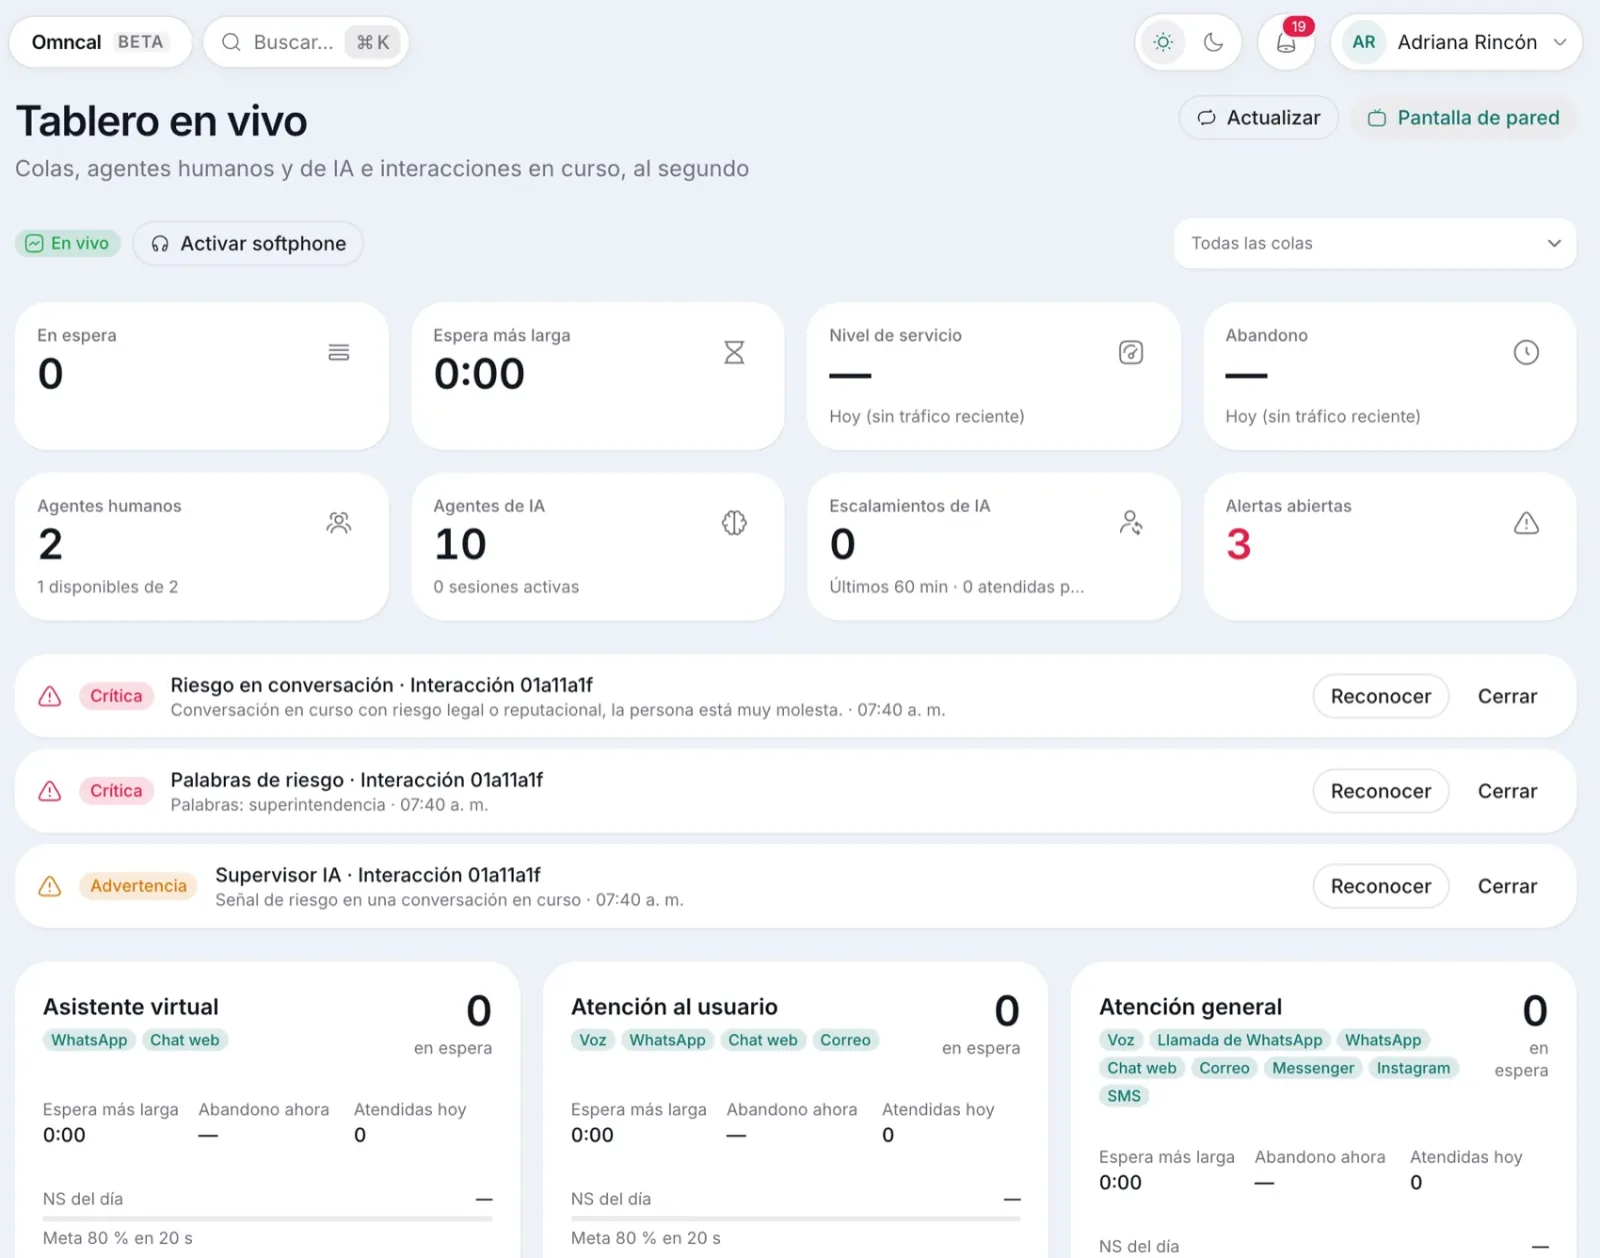1600x1258 pixels.
Task: Click gauge icon in Nivel de servicio card
Action: [1131, 352]
